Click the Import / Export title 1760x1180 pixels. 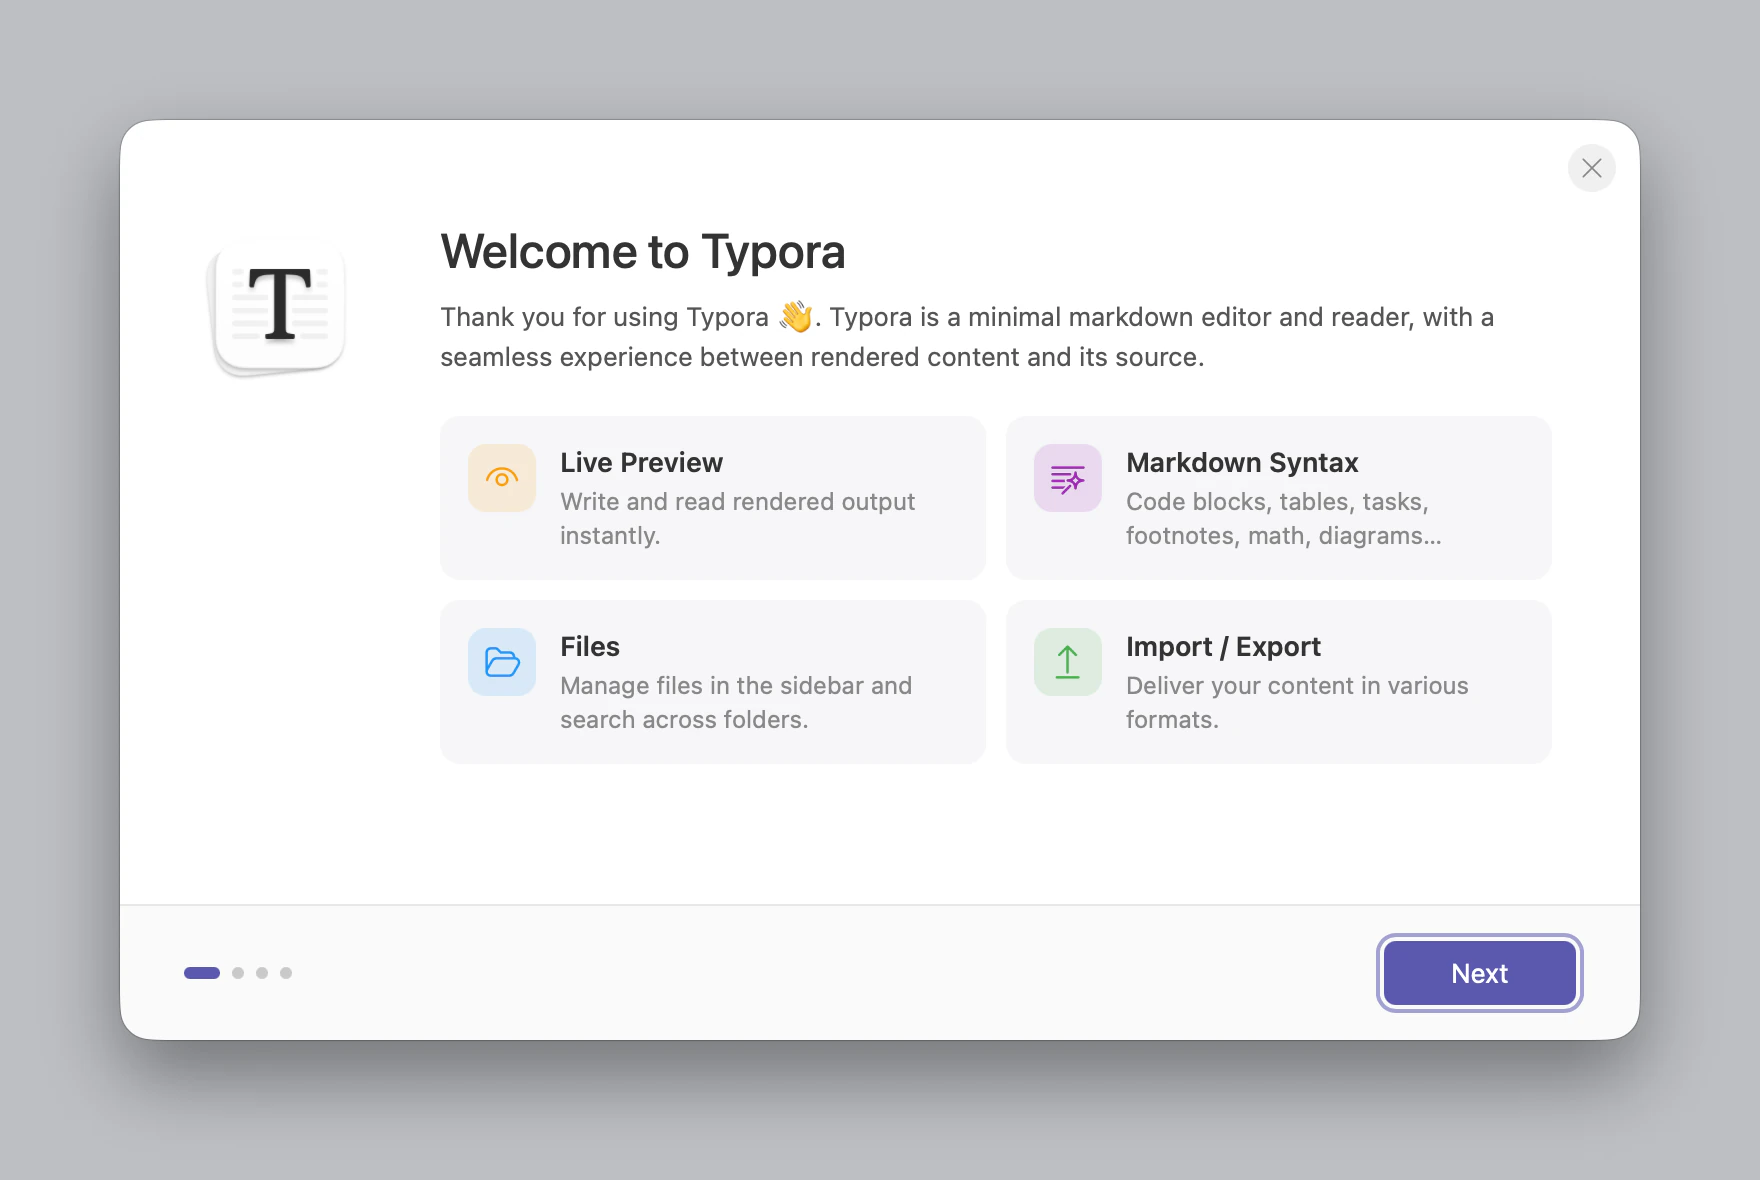1223,647
